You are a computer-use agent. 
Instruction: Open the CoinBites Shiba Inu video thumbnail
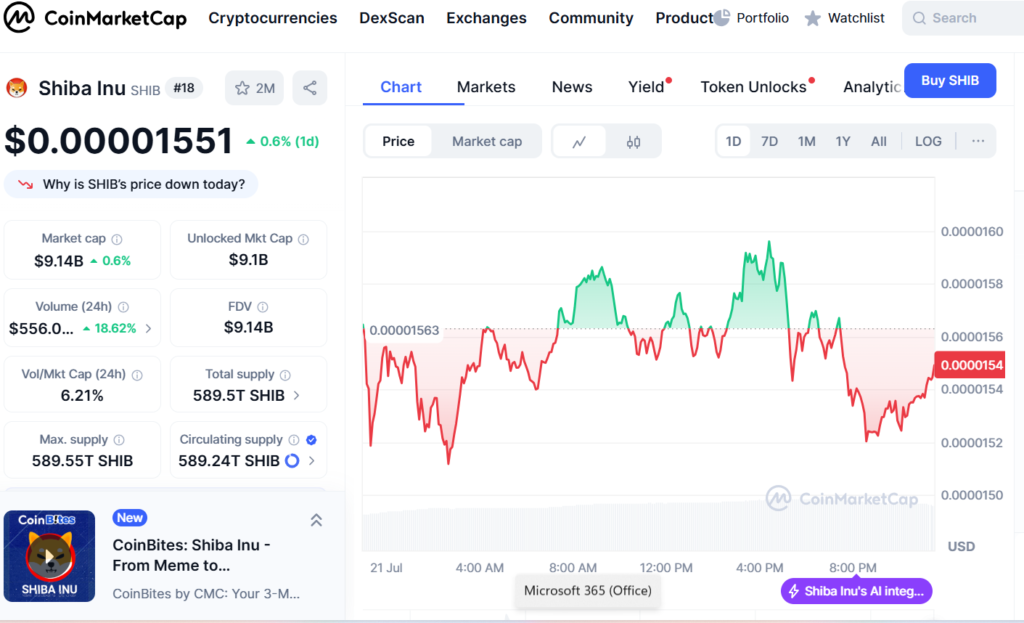(x=48, y=556)
